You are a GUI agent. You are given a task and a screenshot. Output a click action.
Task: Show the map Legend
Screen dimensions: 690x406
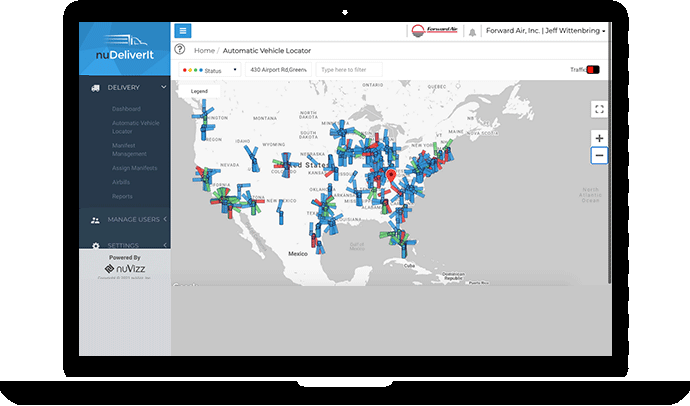(199, 91)
